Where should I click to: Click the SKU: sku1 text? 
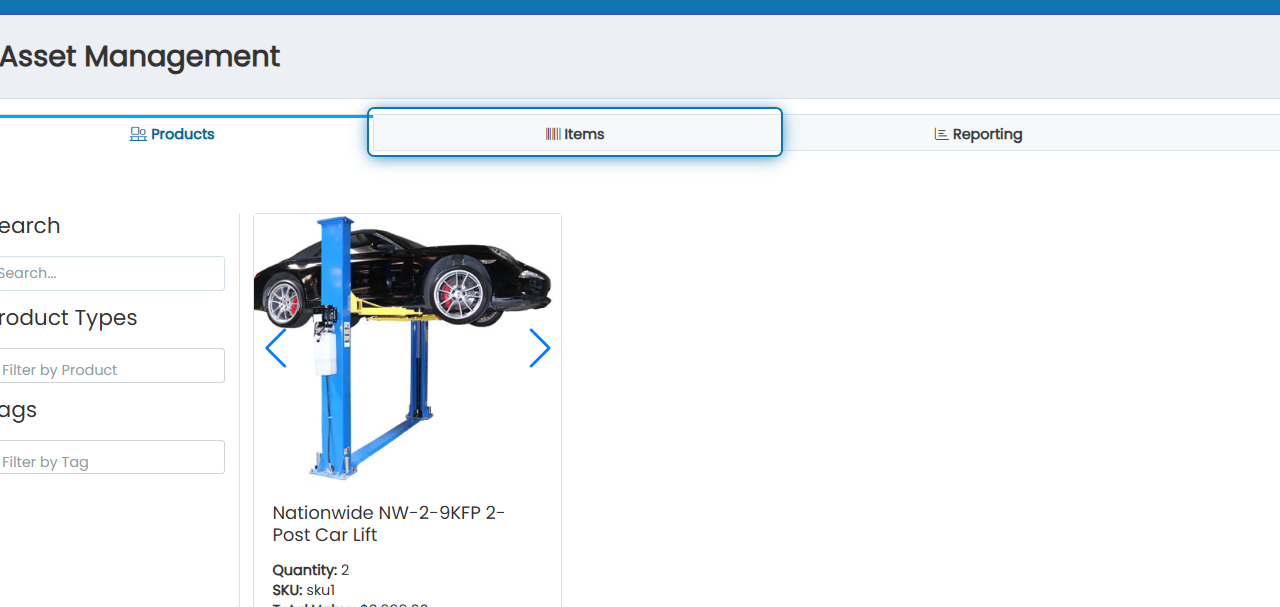[304, 590]
